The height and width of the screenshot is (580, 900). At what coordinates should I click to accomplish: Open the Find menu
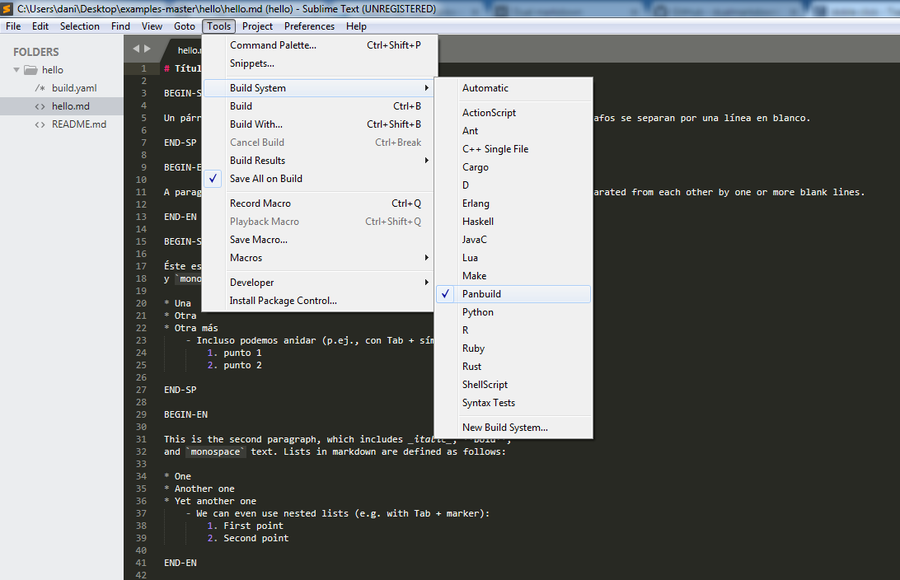[x=121, y=26]
